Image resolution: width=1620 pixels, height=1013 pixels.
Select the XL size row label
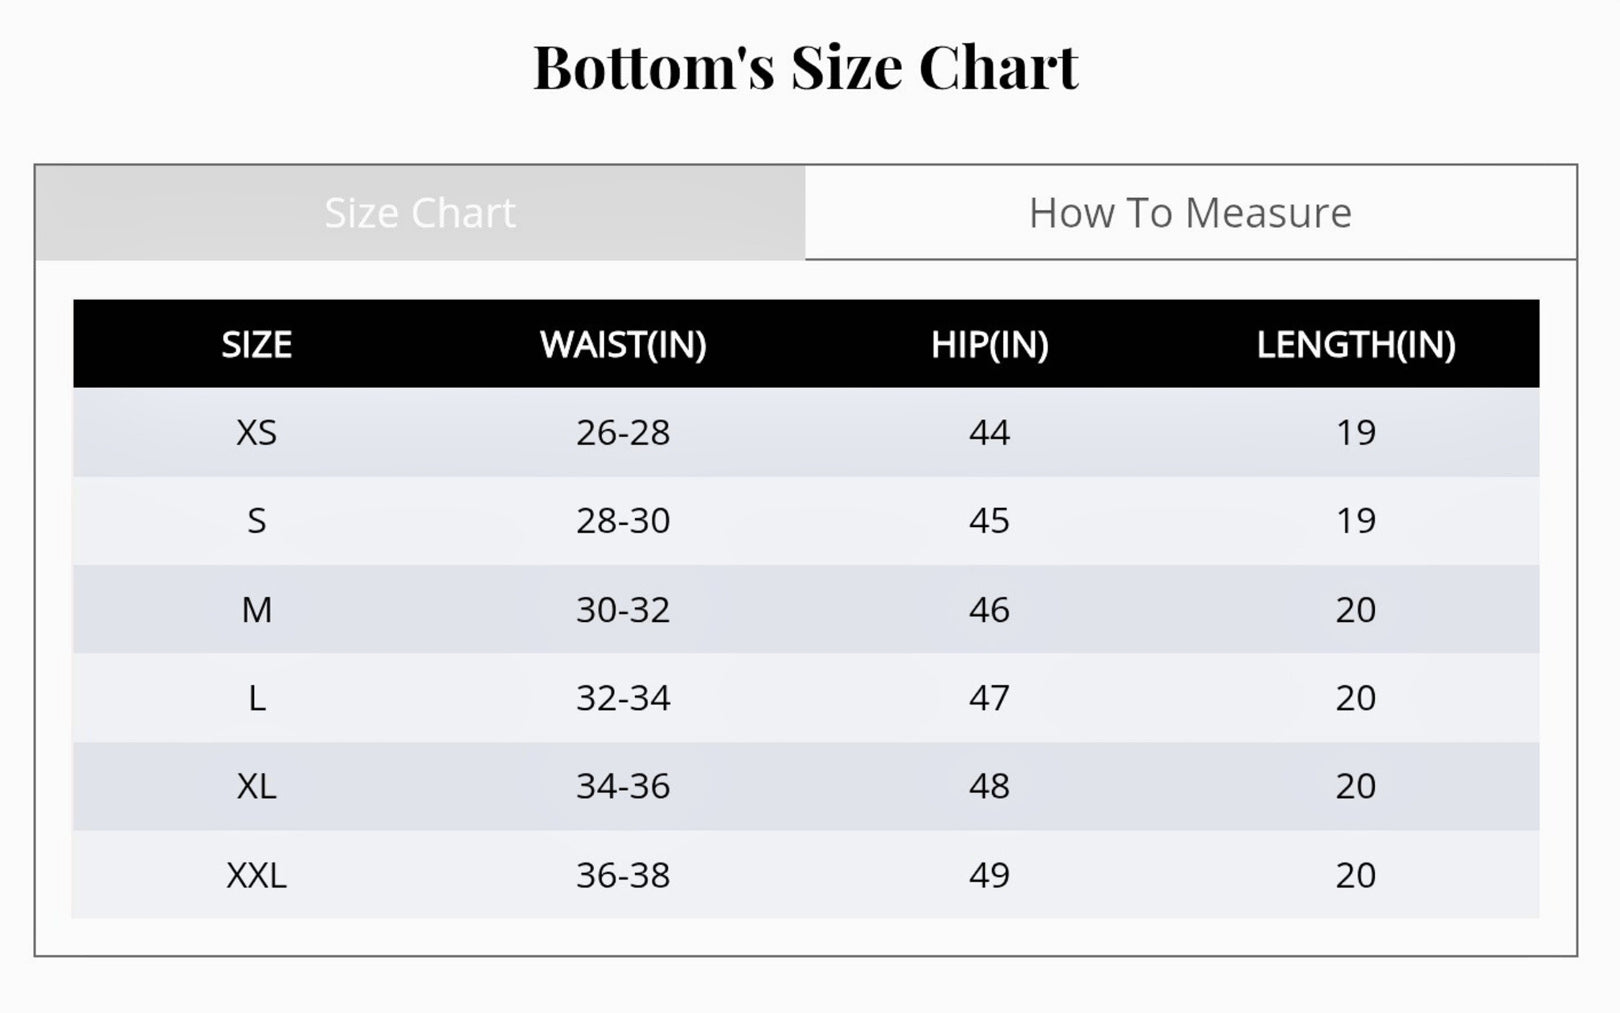pos(257,787)
